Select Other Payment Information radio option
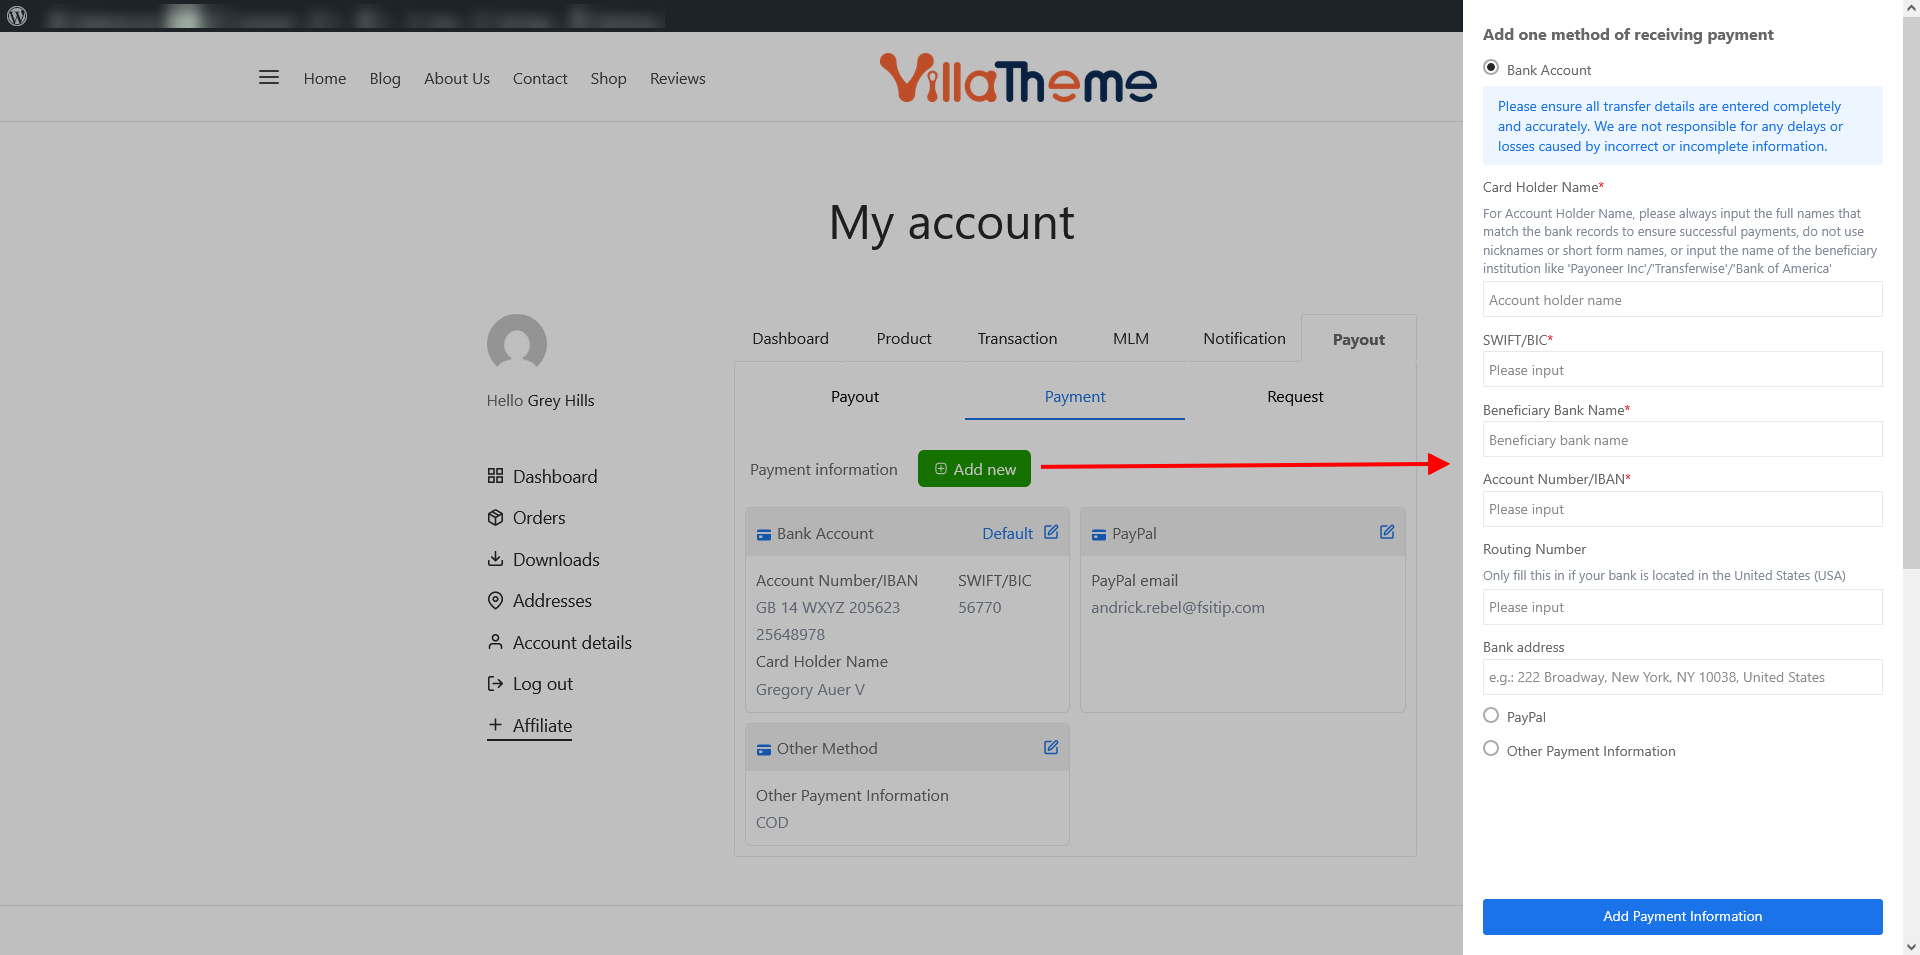 click(x=1491, y=748)
